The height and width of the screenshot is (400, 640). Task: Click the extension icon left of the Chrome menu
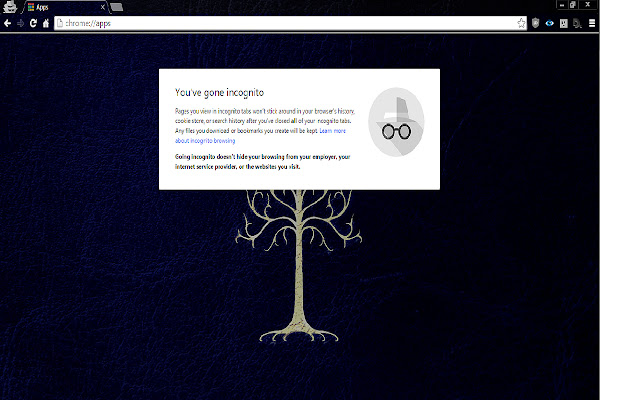pyautogui.click(x=577, y=24)
